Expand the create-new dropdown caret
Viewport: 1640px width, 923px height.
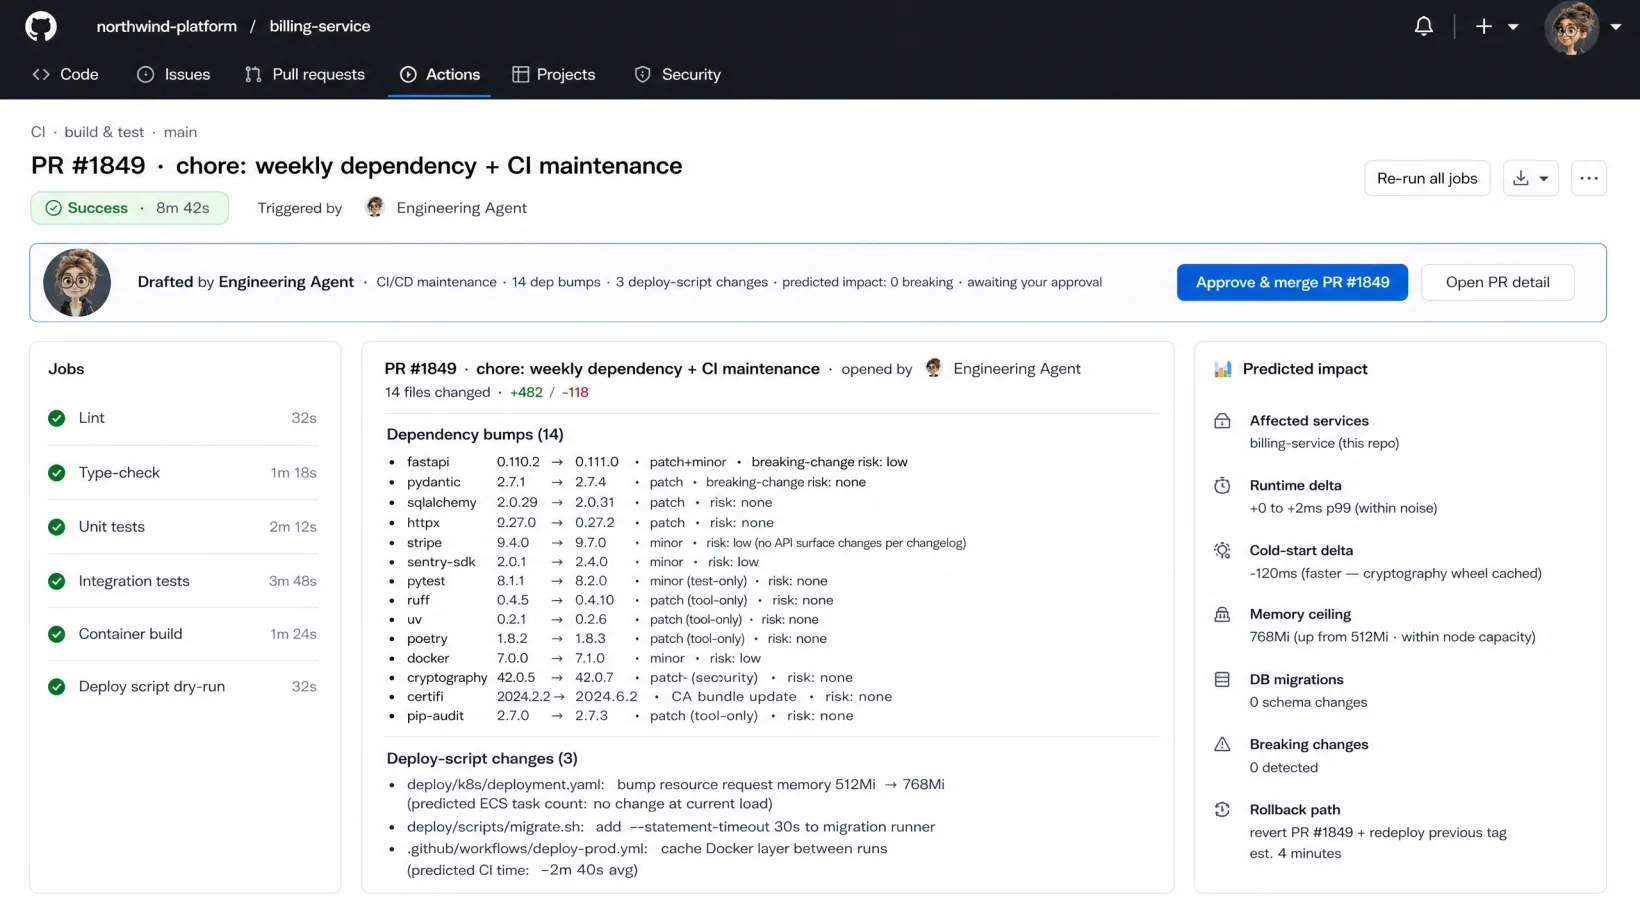point(1513,27)
